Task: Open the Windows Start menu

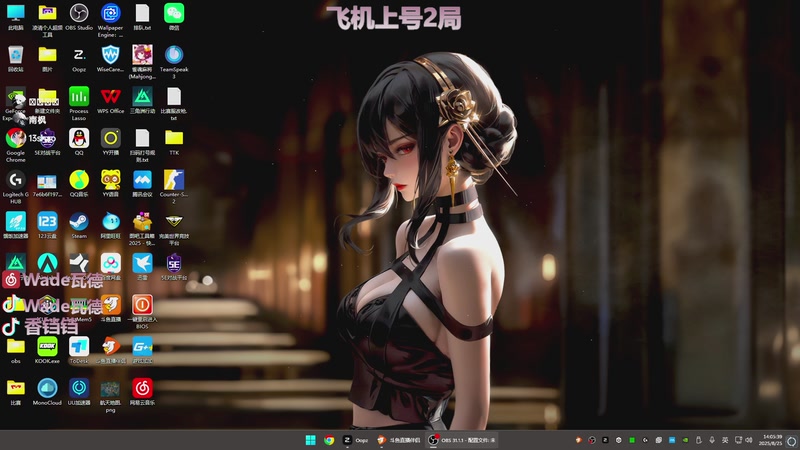Action: (x=310, y=440)
